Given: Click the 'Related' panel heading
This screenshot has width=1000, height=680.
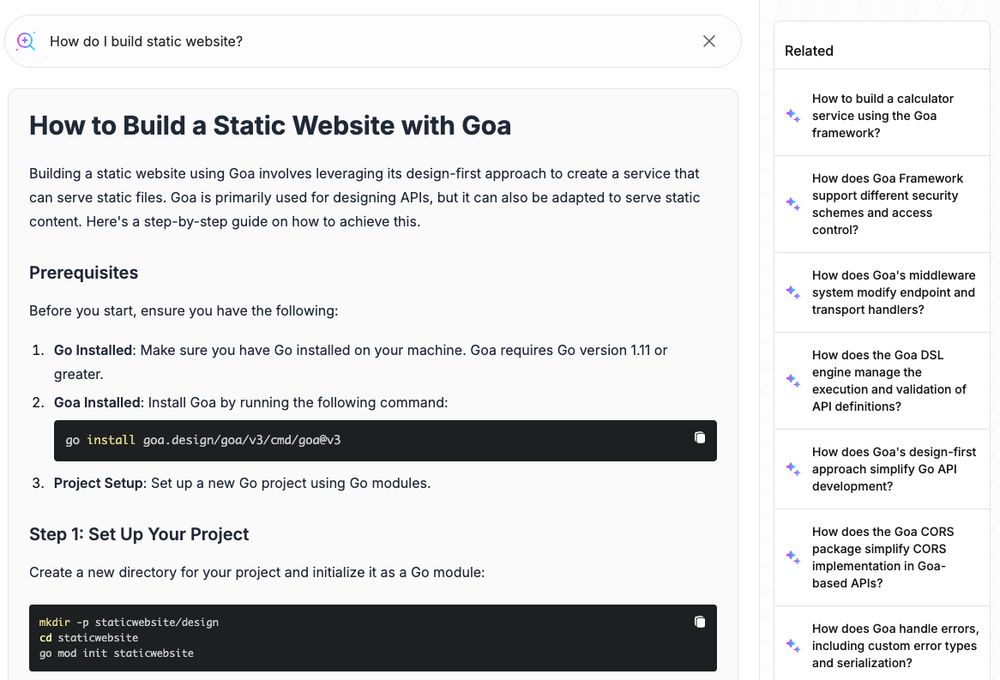Looking at the screenshot, I should (x=809, y=51).
